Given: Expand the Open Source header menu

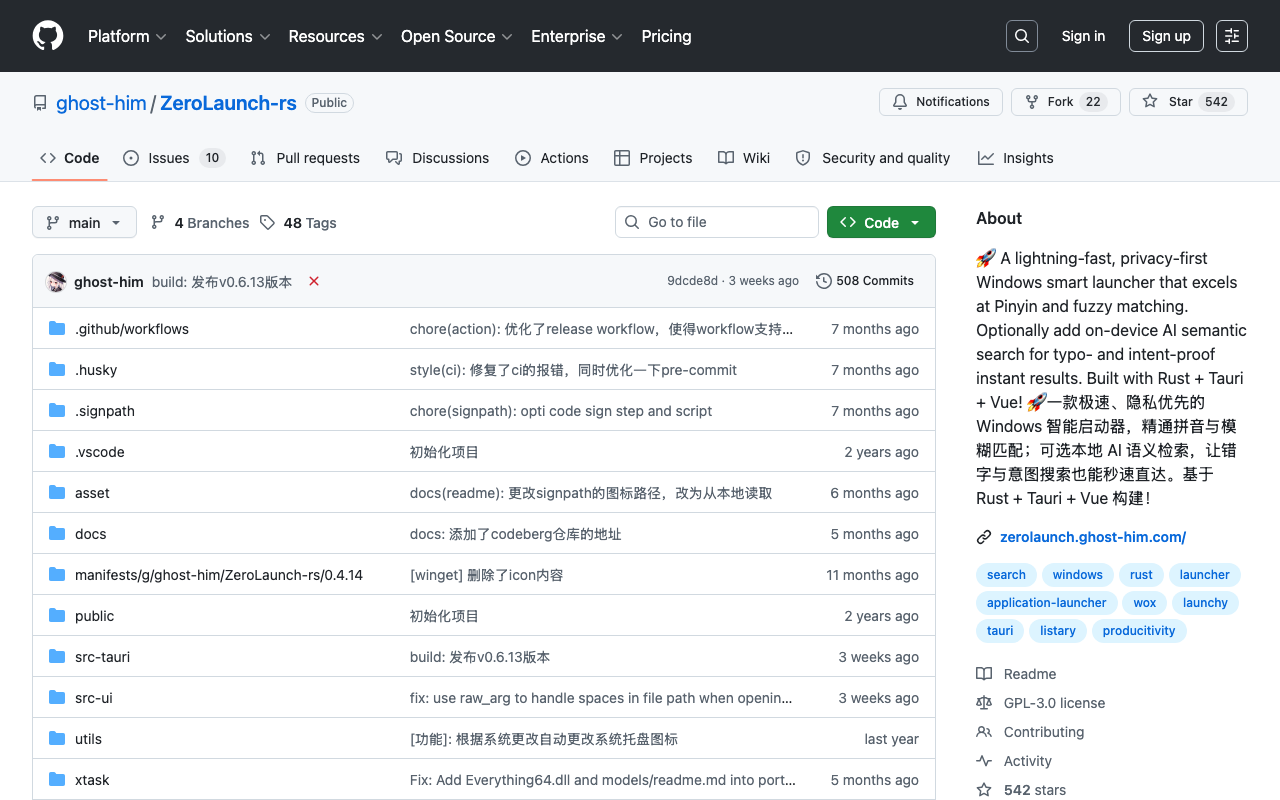Looking at the screenshot, I should (457, 36).
